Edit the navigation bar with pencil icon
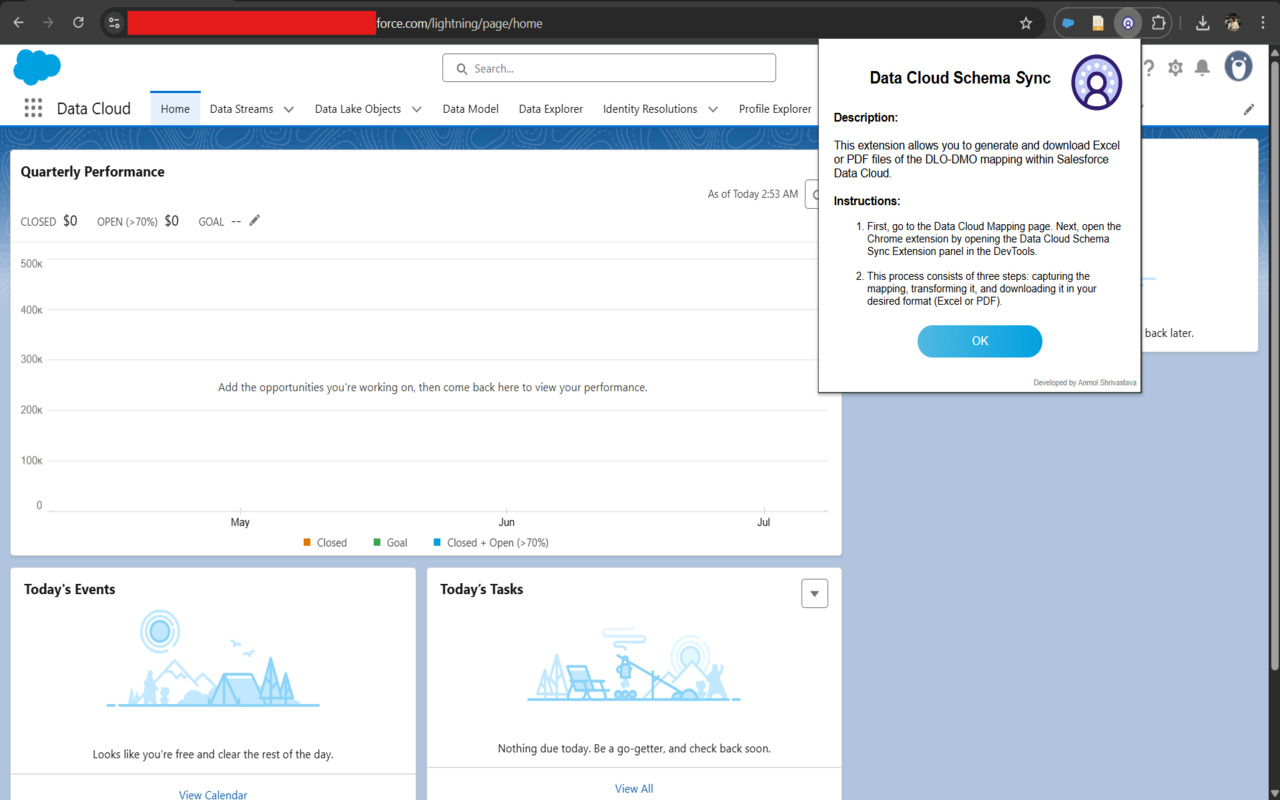 point(1249,110)
